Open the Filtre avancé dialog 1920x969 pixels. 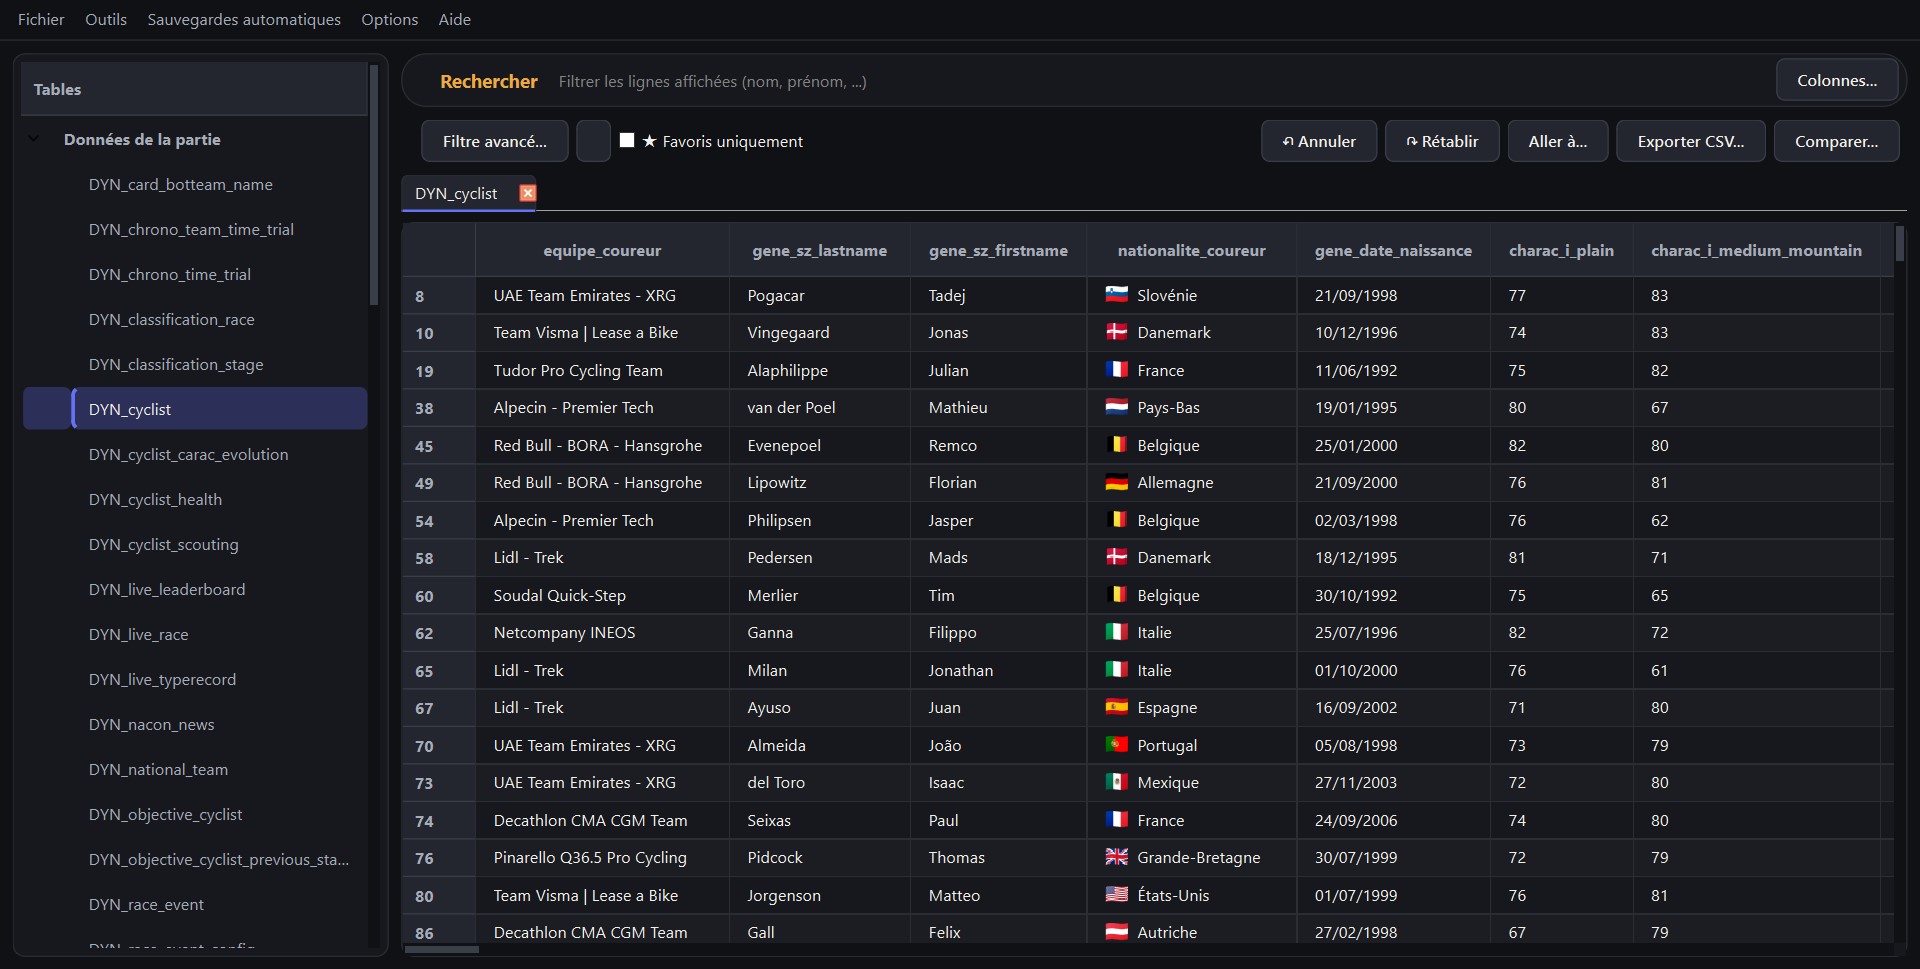[495, 141]
